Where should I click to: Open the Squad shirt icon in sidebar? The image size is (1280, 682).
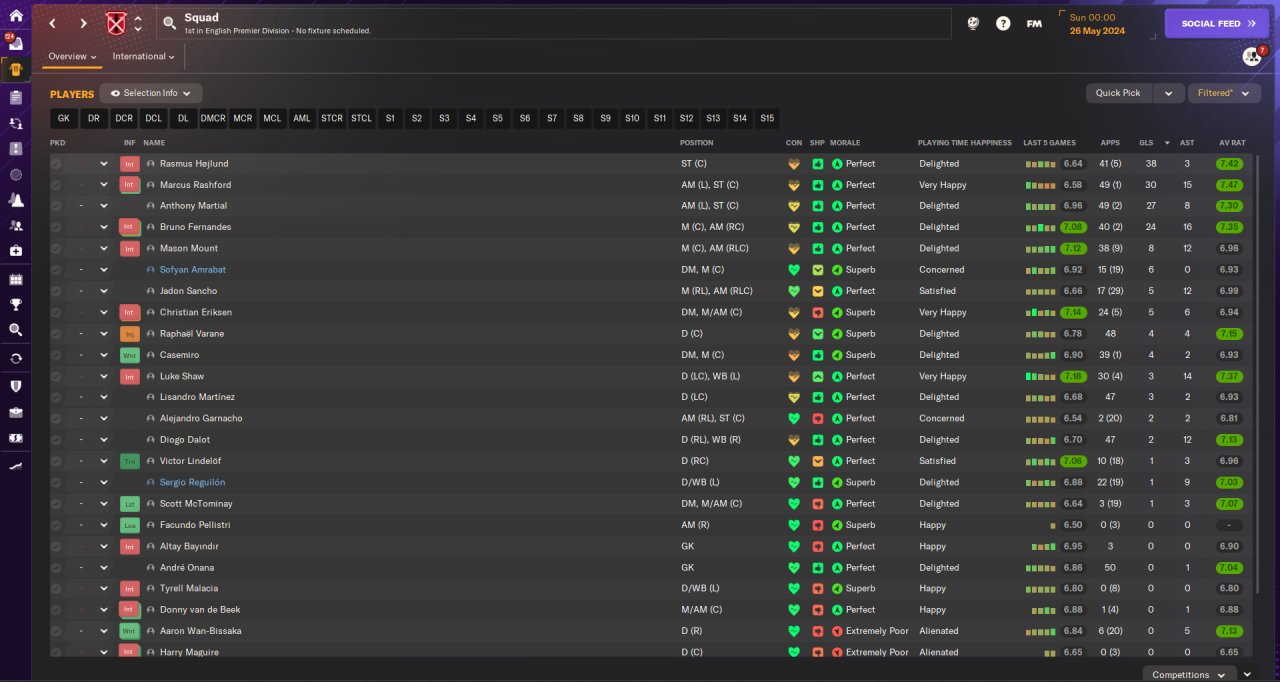[16, 70]
